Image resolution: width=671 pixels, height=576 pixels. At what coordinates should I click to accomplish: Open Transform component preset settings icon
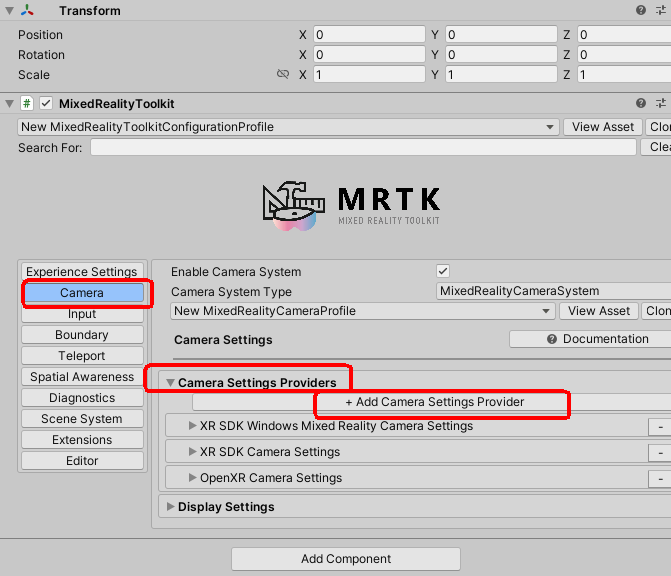click(x=661, y=10)
